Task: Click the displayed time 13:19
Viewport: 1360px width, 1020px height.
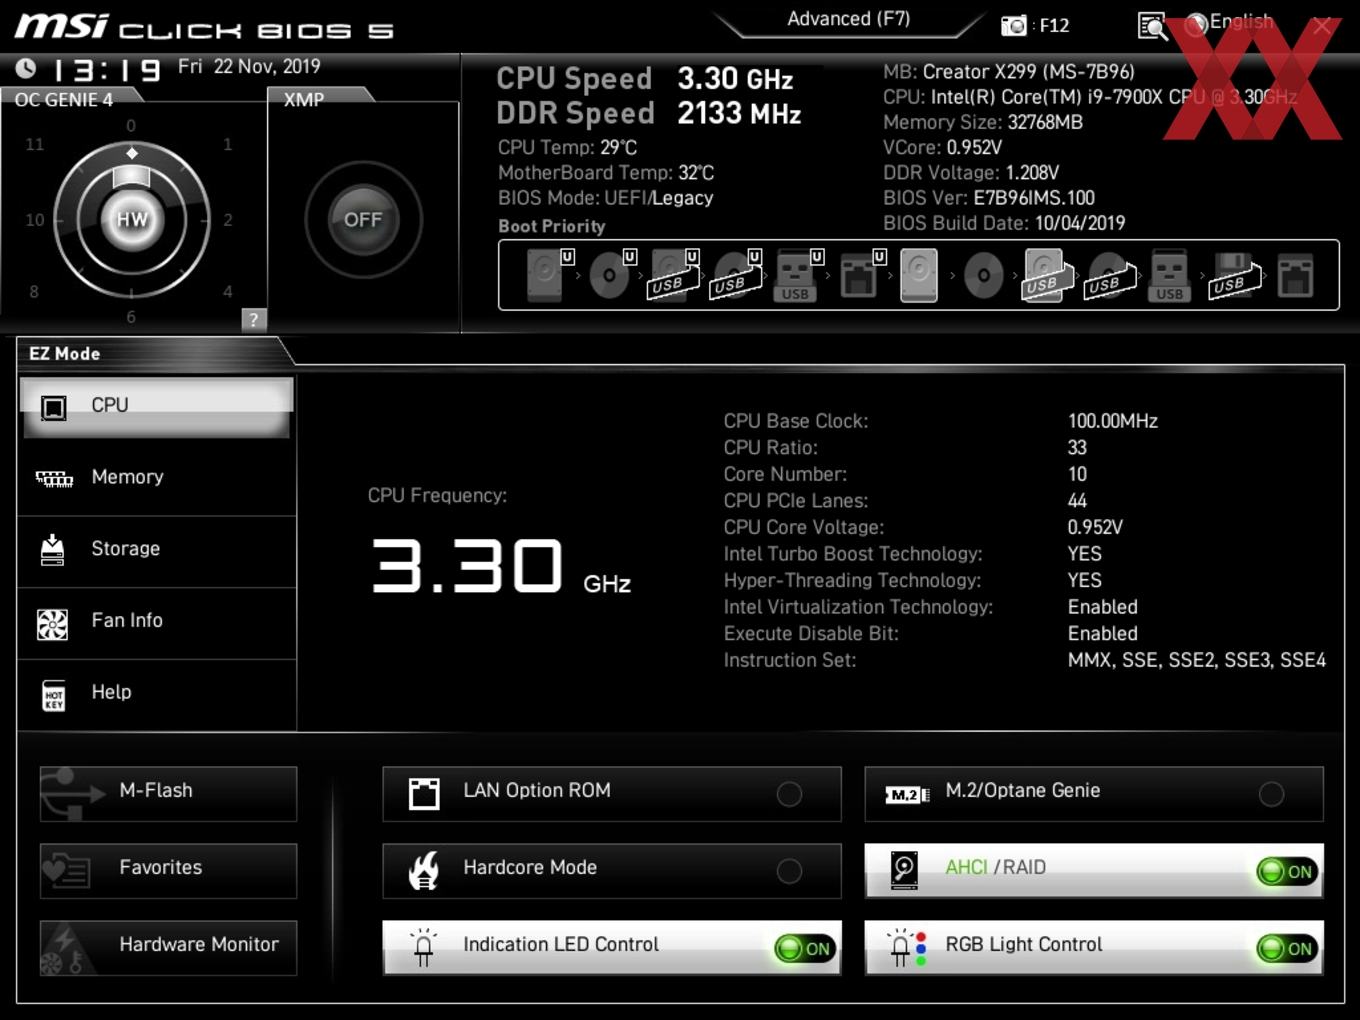Action: 106,70
